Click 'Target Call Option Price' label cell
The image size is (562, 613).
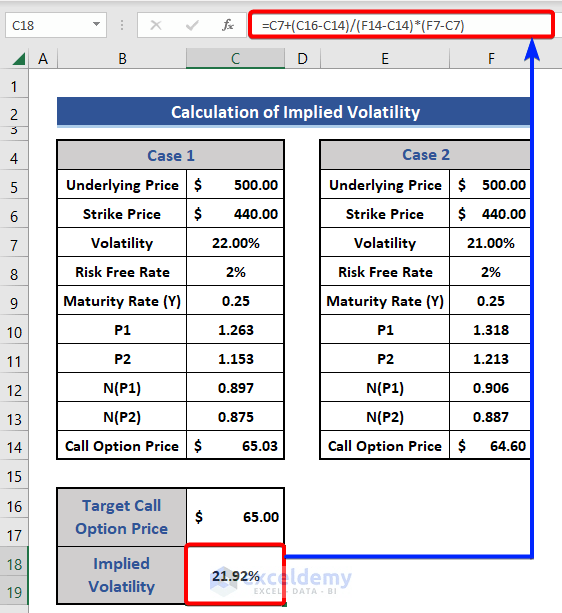click(x=122, y=517)
